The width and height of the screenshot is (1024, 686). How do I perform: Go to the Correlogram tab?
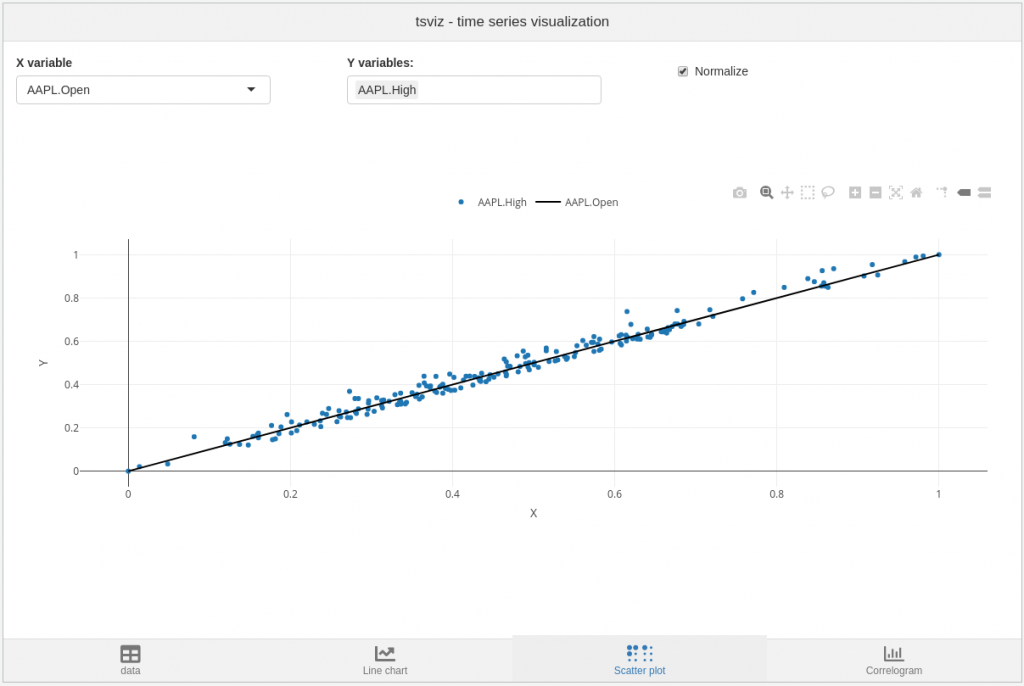894,660
